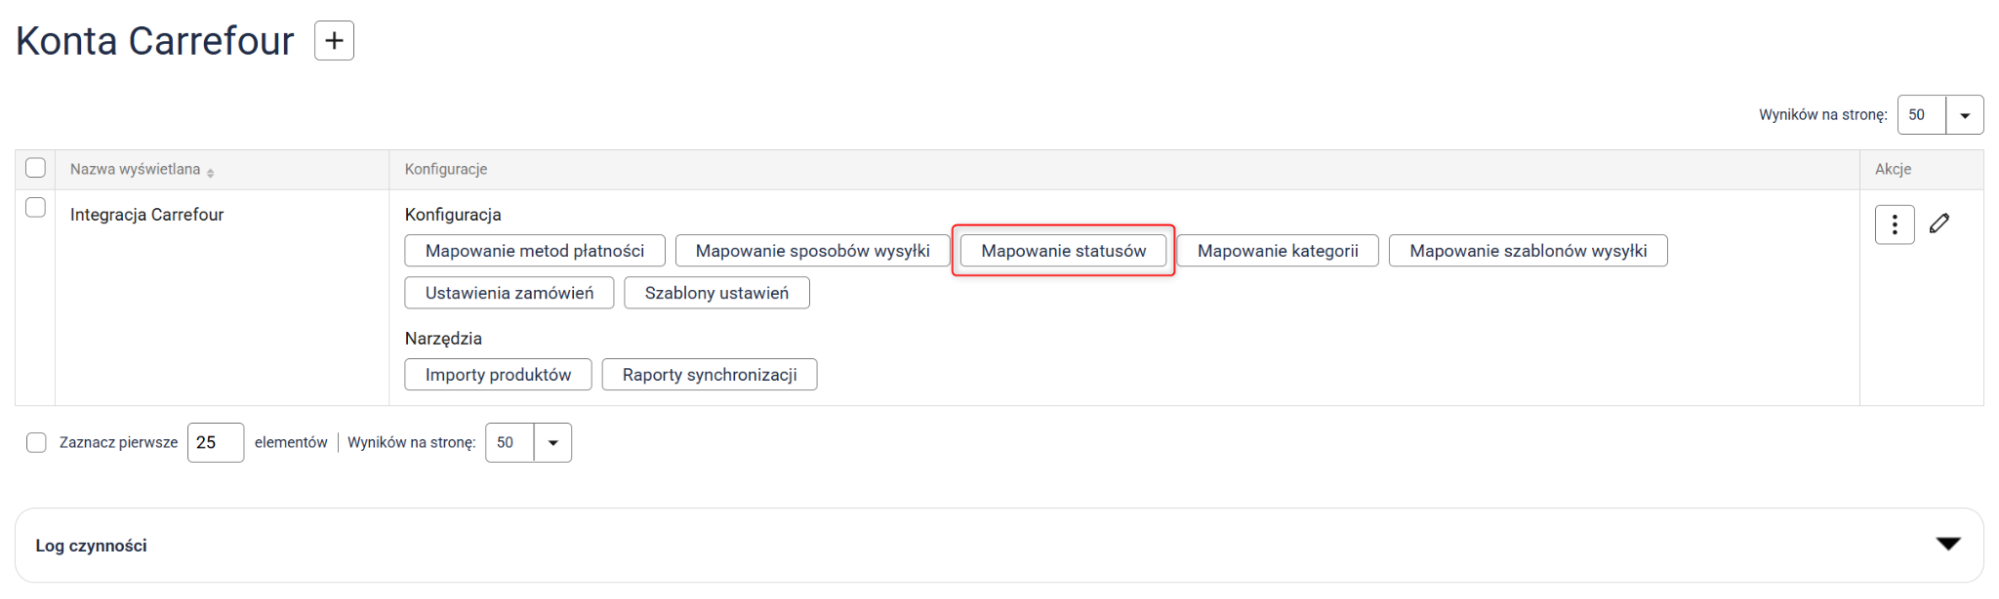Click the Zaznacz pierwsze number input field
1999x599 pixels.
[215, 443]
